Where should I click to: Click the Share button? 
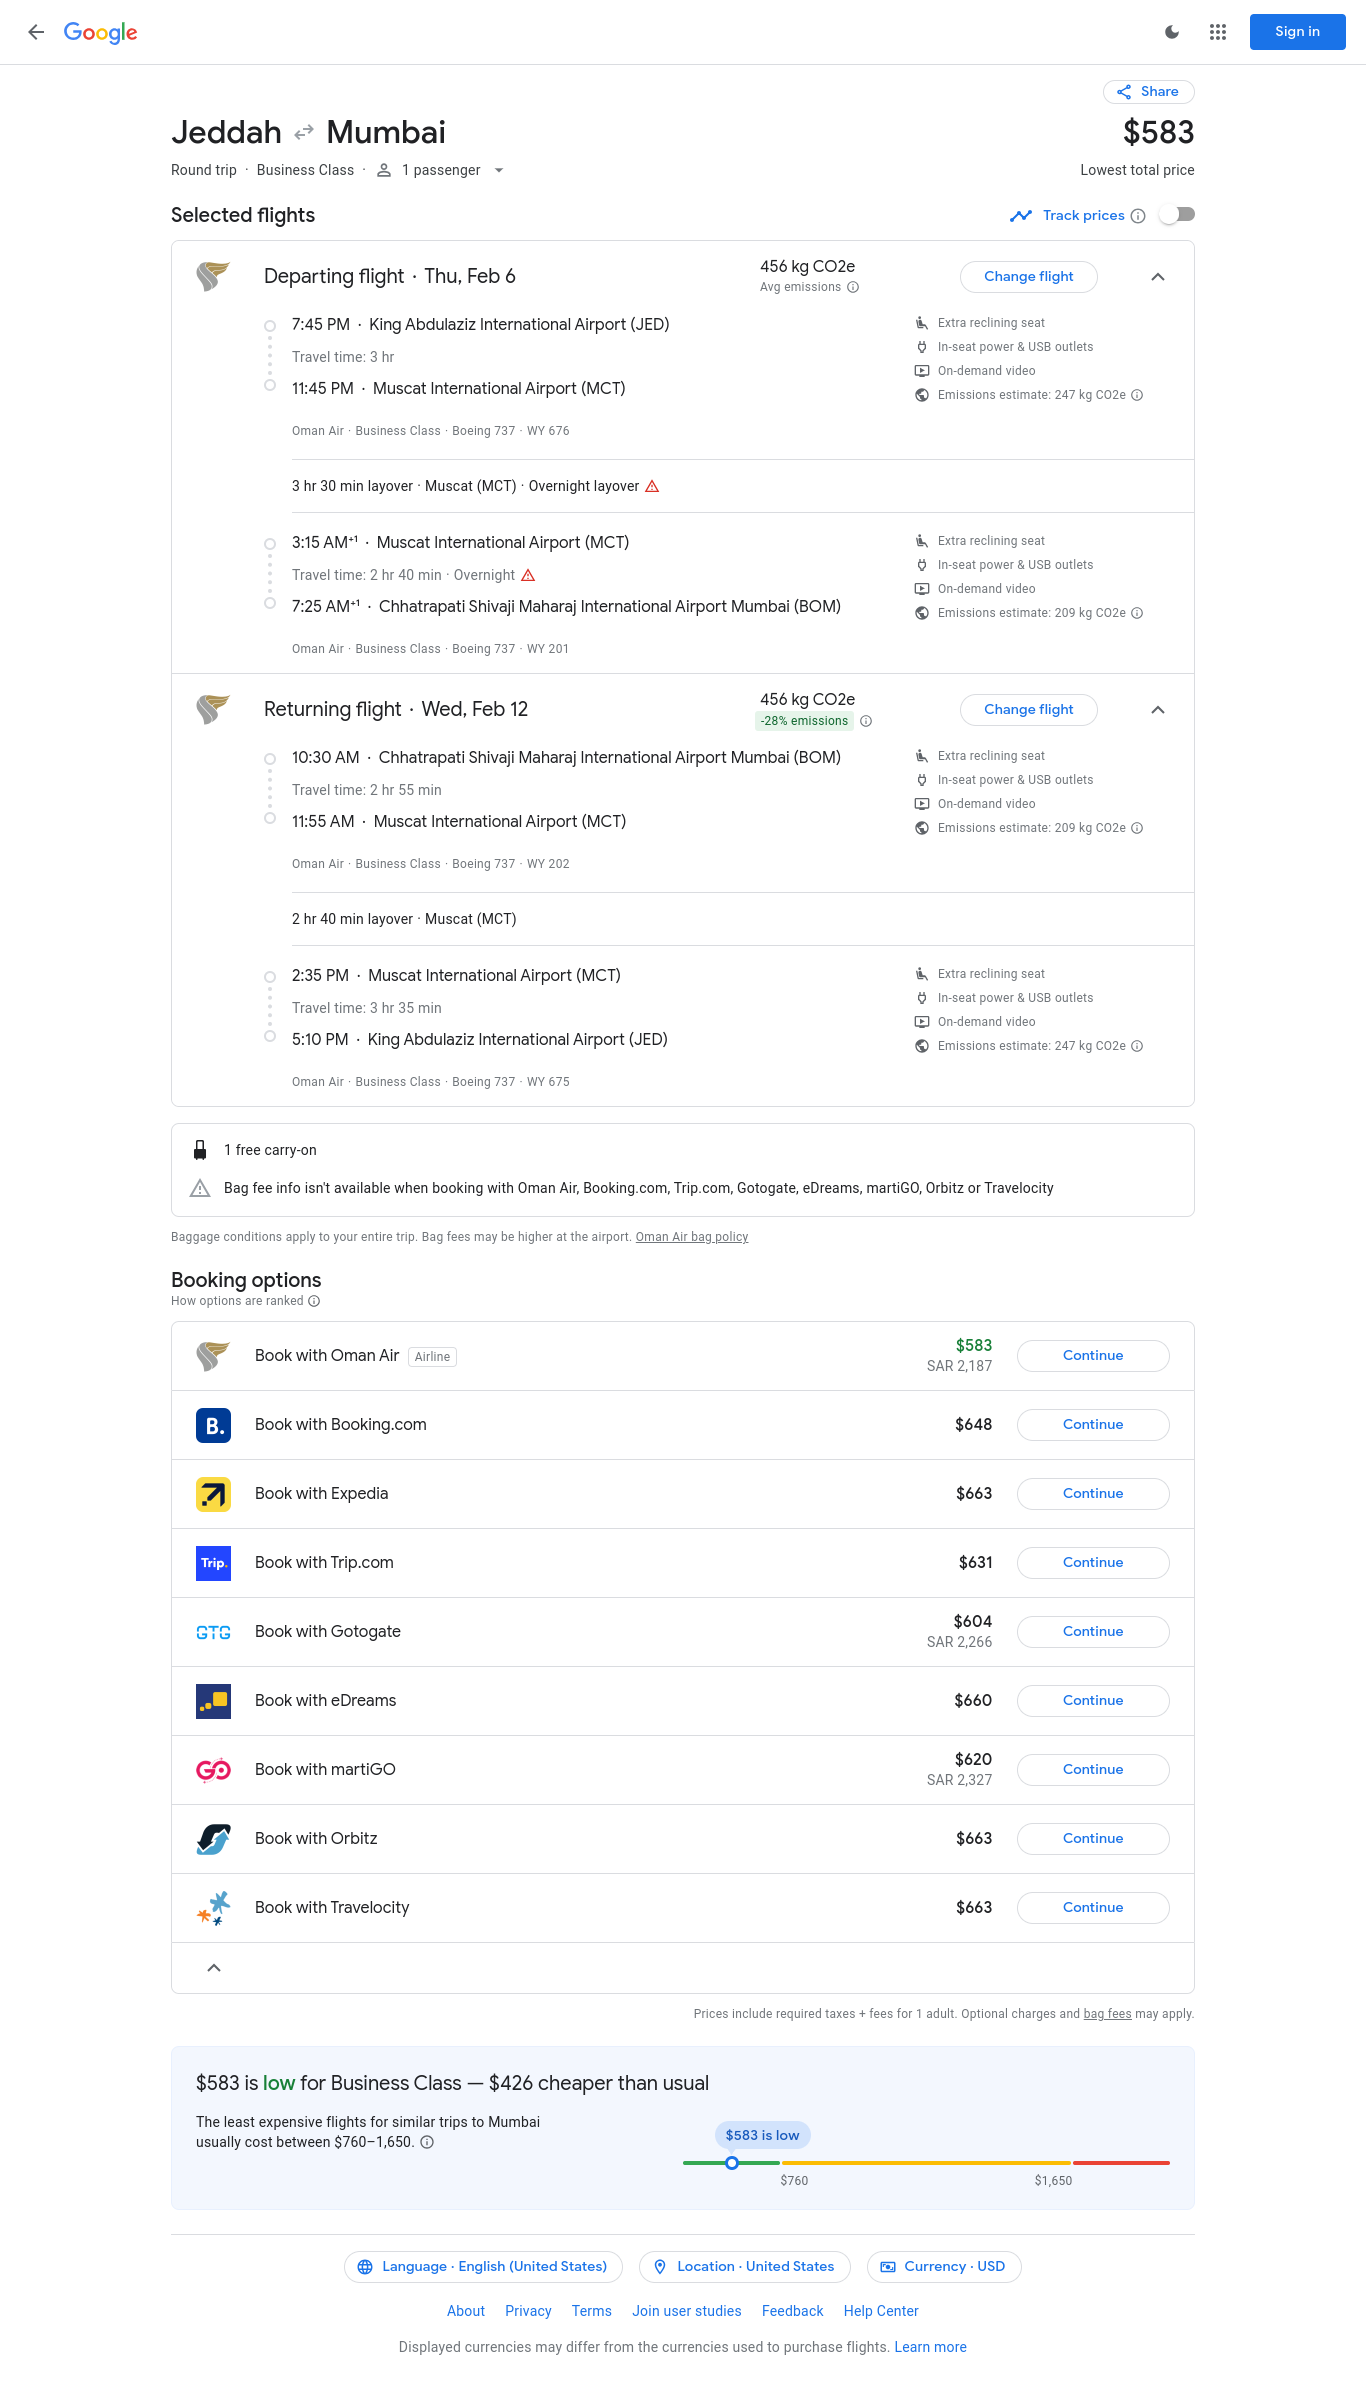point(1148,92)
